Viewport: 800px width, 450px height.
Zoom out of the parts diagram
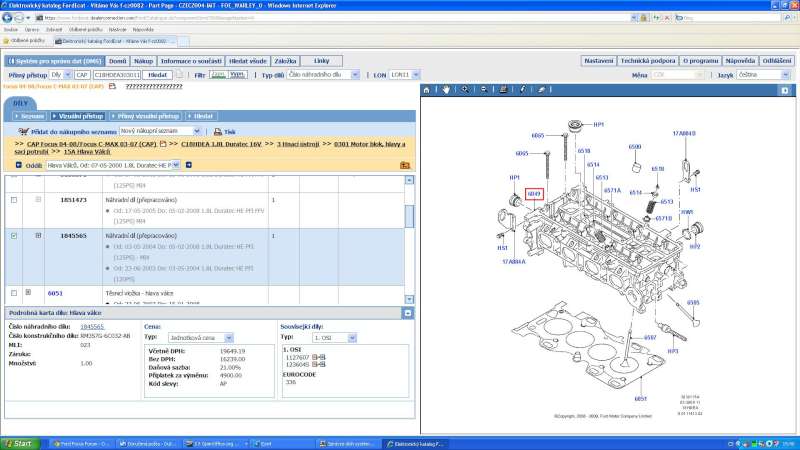tap(482, 89)
